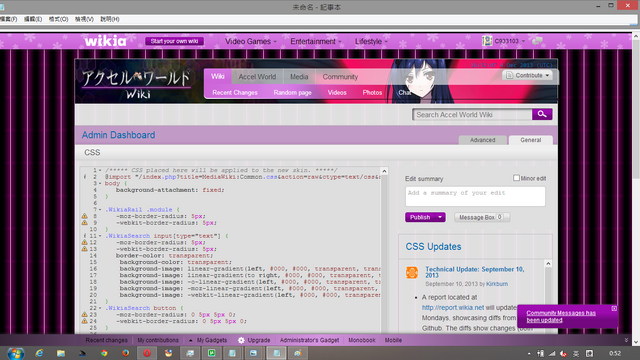Open the C933103 user menu
Image resolution: width=640 pixels, height=360 pixels.
(x=509, y=41)
